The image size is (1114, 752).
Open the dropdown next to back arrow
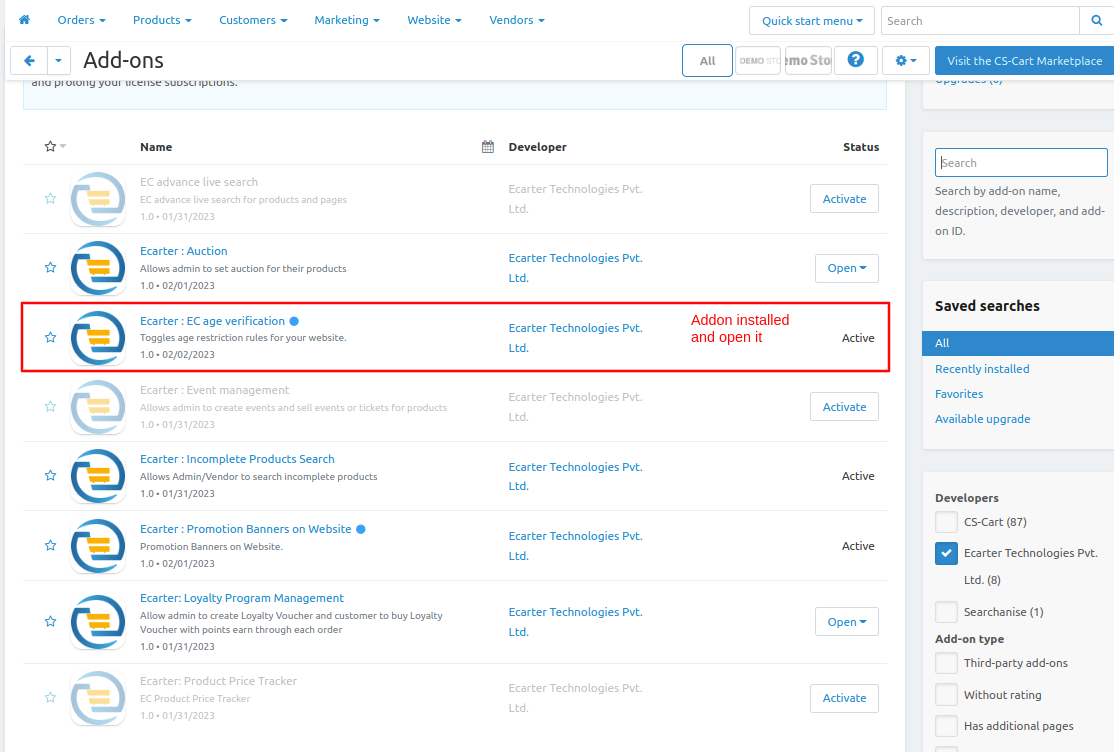point(58,61)
